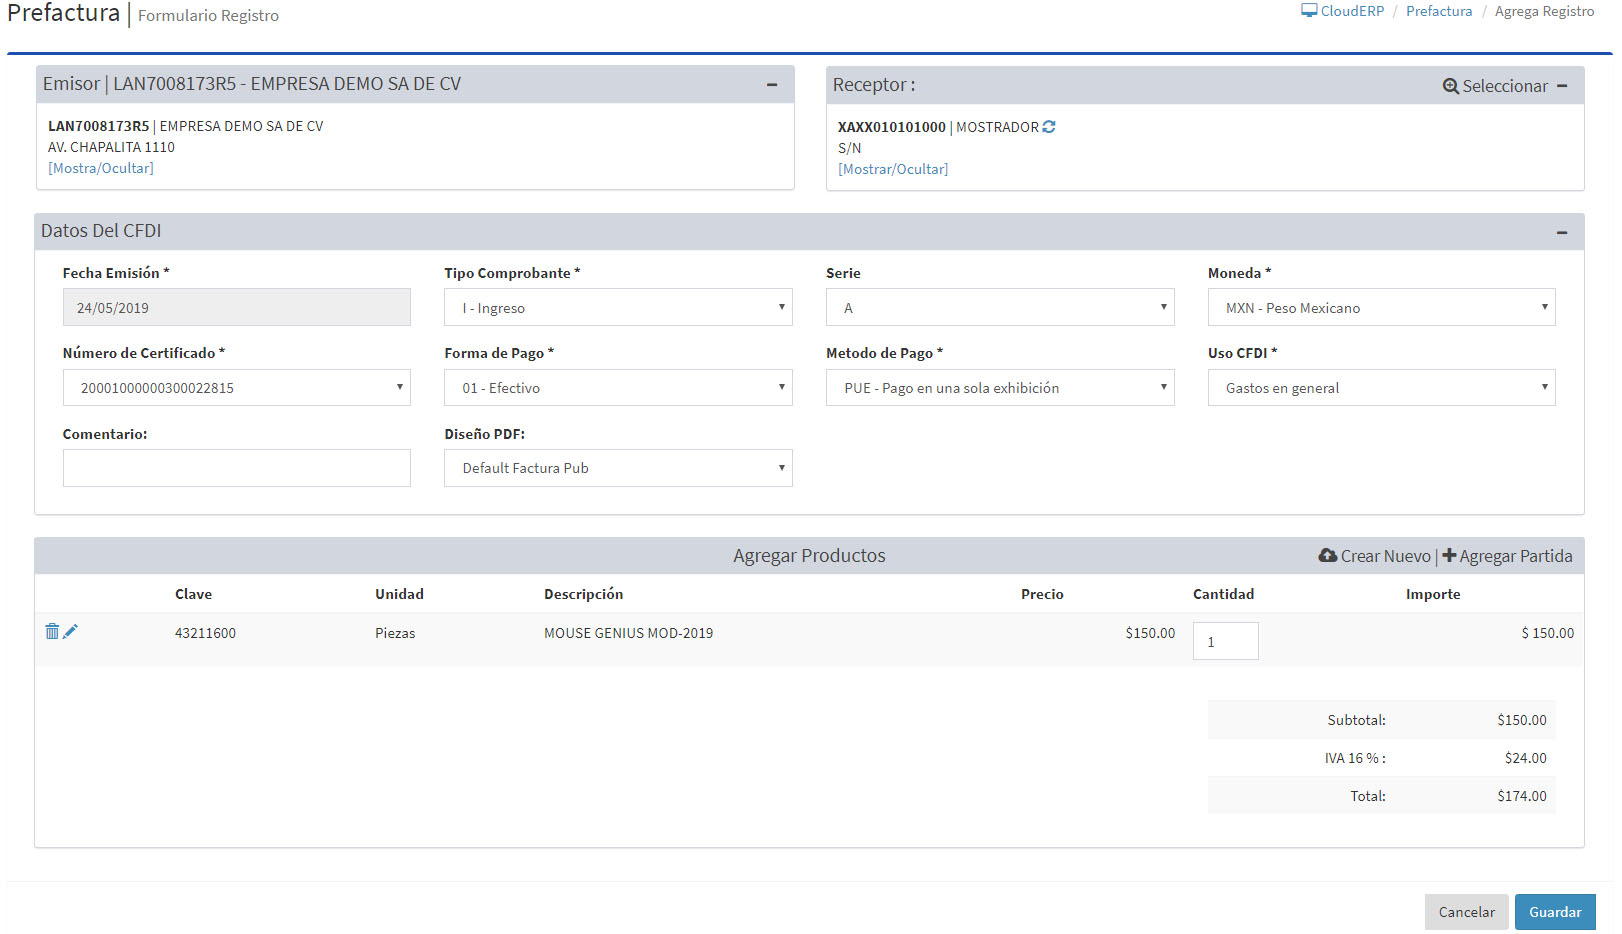Edit the MOUSE GENIUS row pencil icon
Viewport: 1622px width, 934px height.
click(70, 631)
